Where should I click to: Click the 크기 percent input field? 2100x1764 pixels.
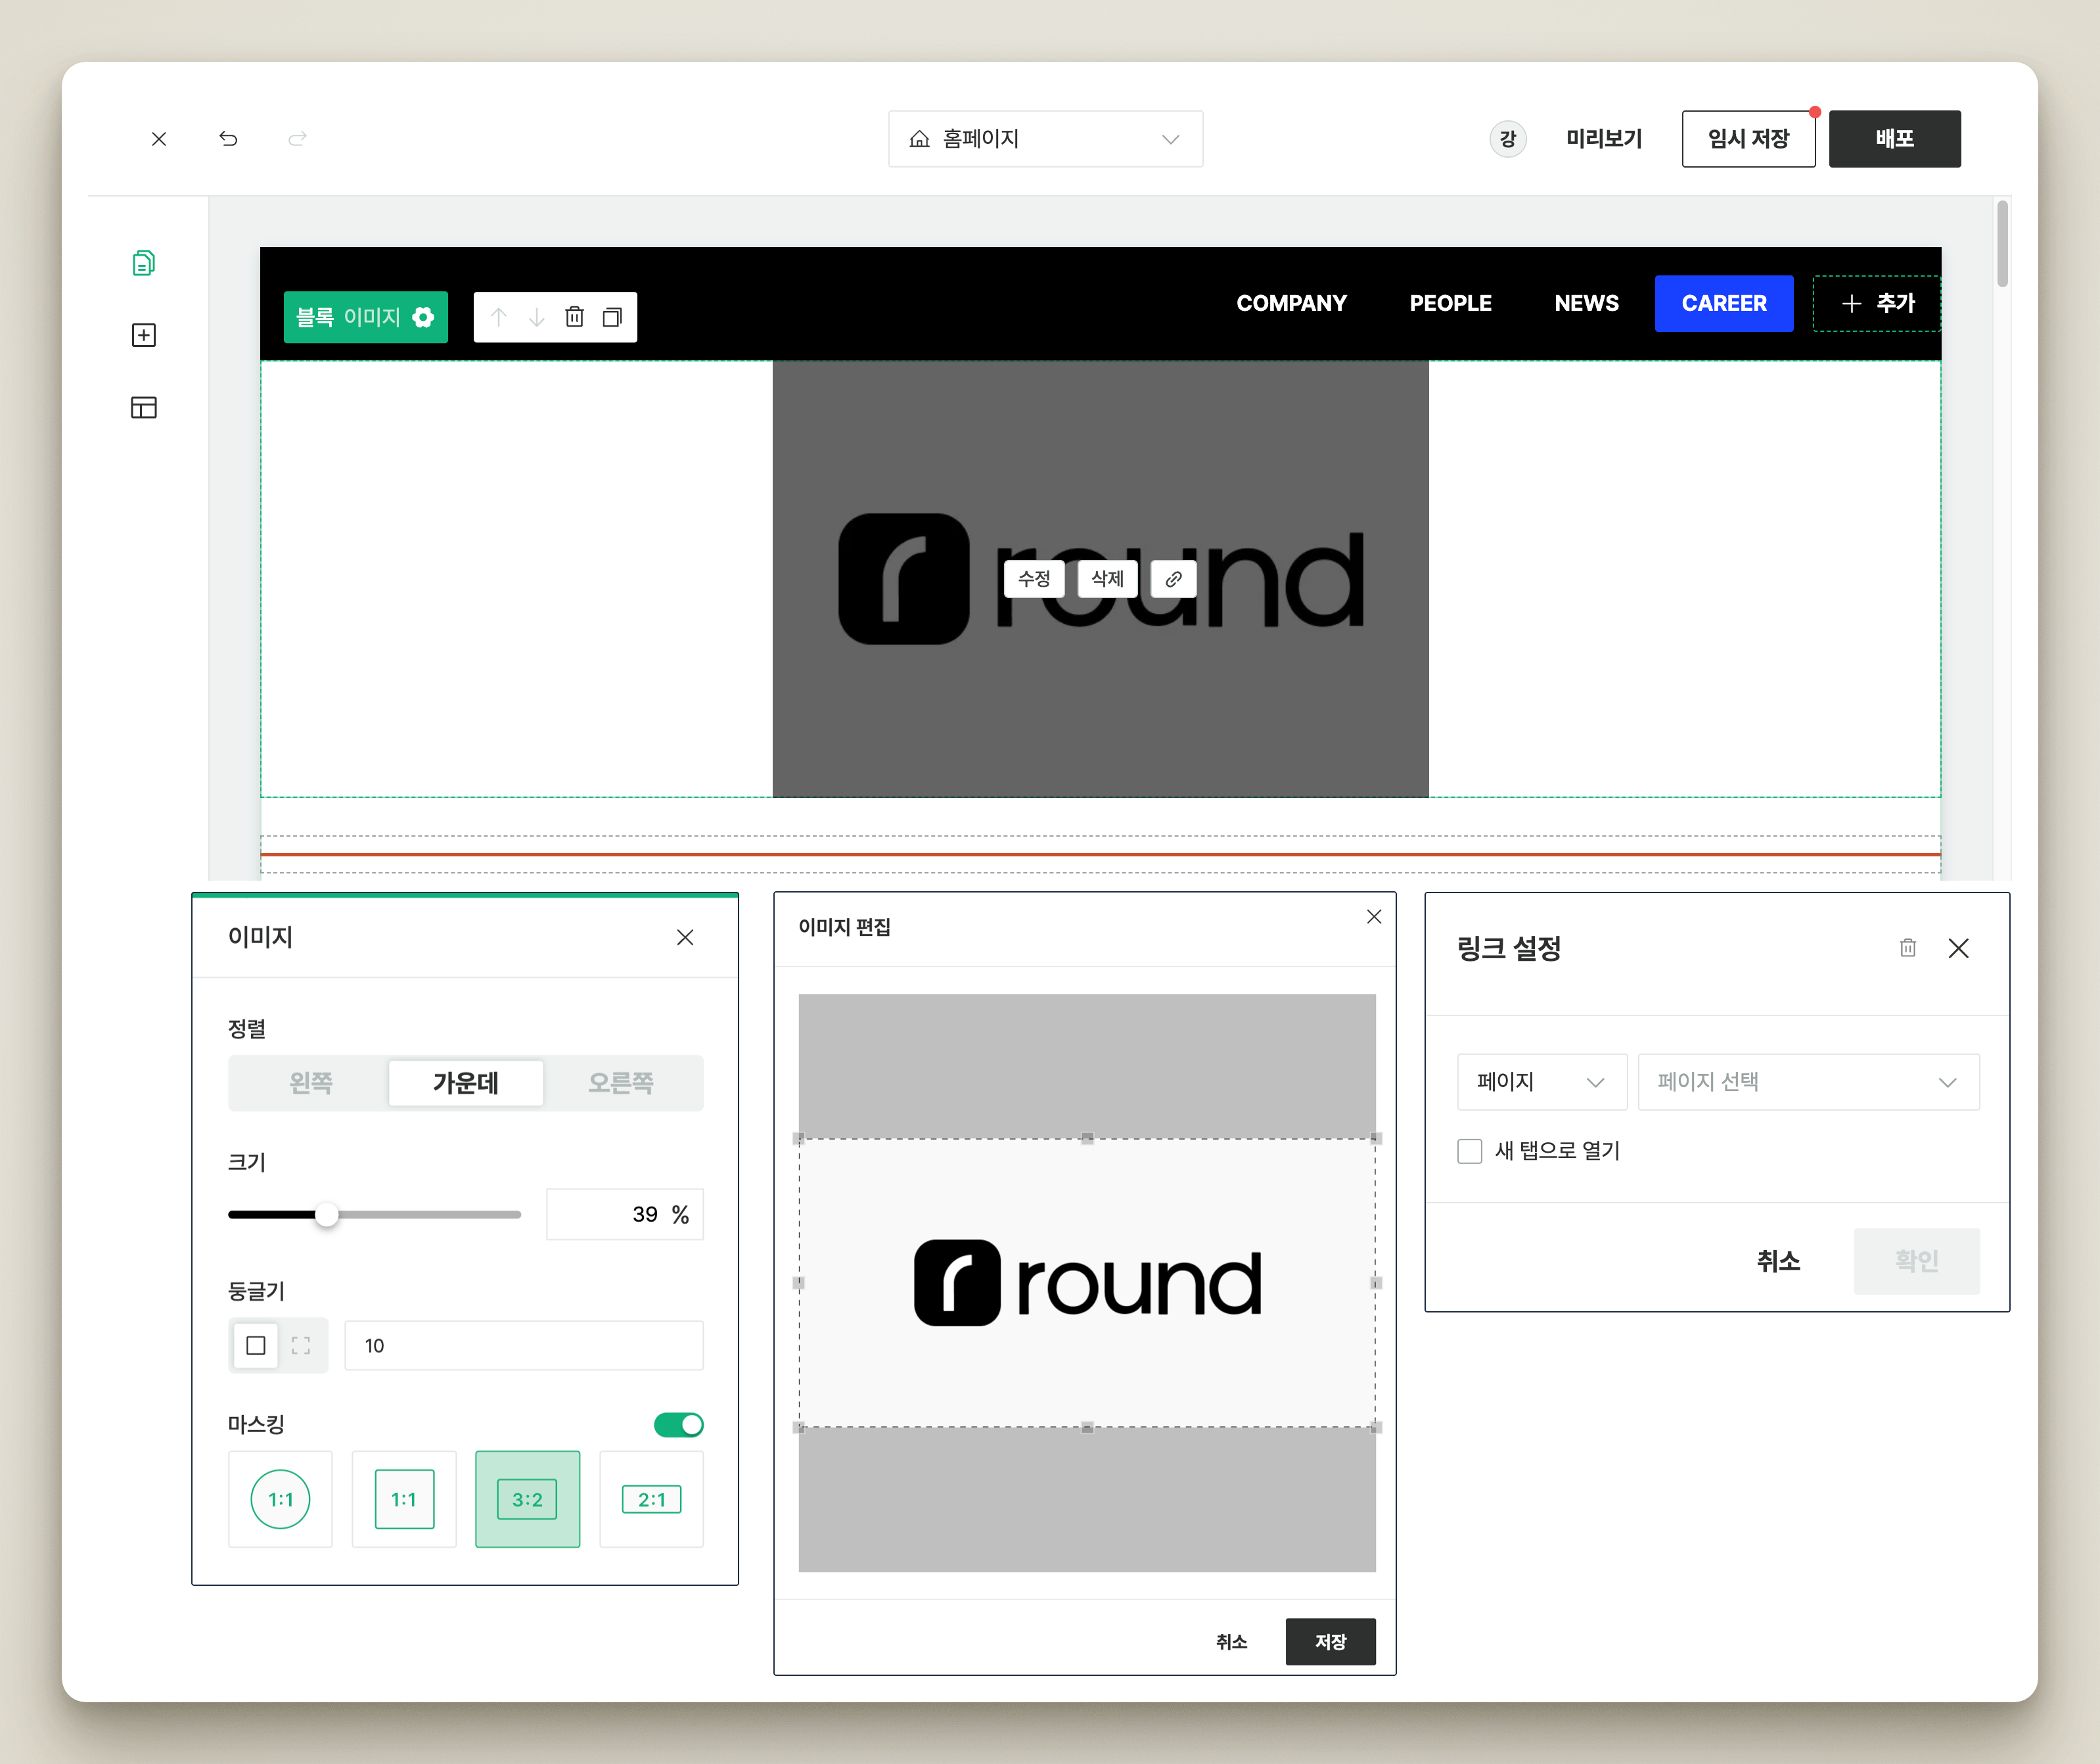point(625,1215)
